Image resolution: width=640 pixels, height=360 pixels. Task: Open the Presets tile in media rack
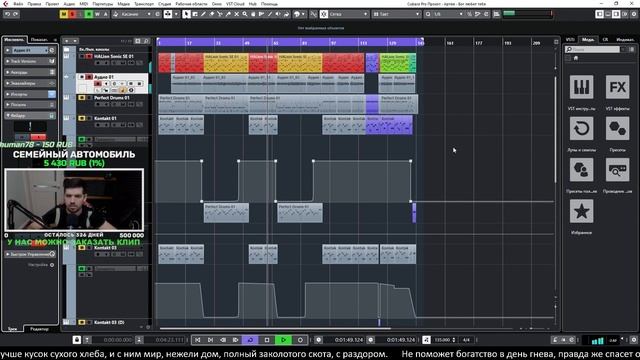pos(617,129)
